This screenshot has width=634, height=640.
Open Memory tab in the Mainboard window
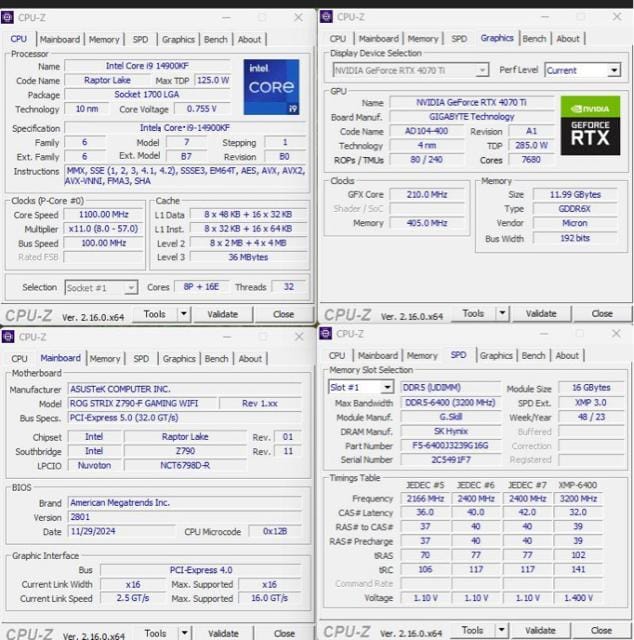click(x=105, y=359)
